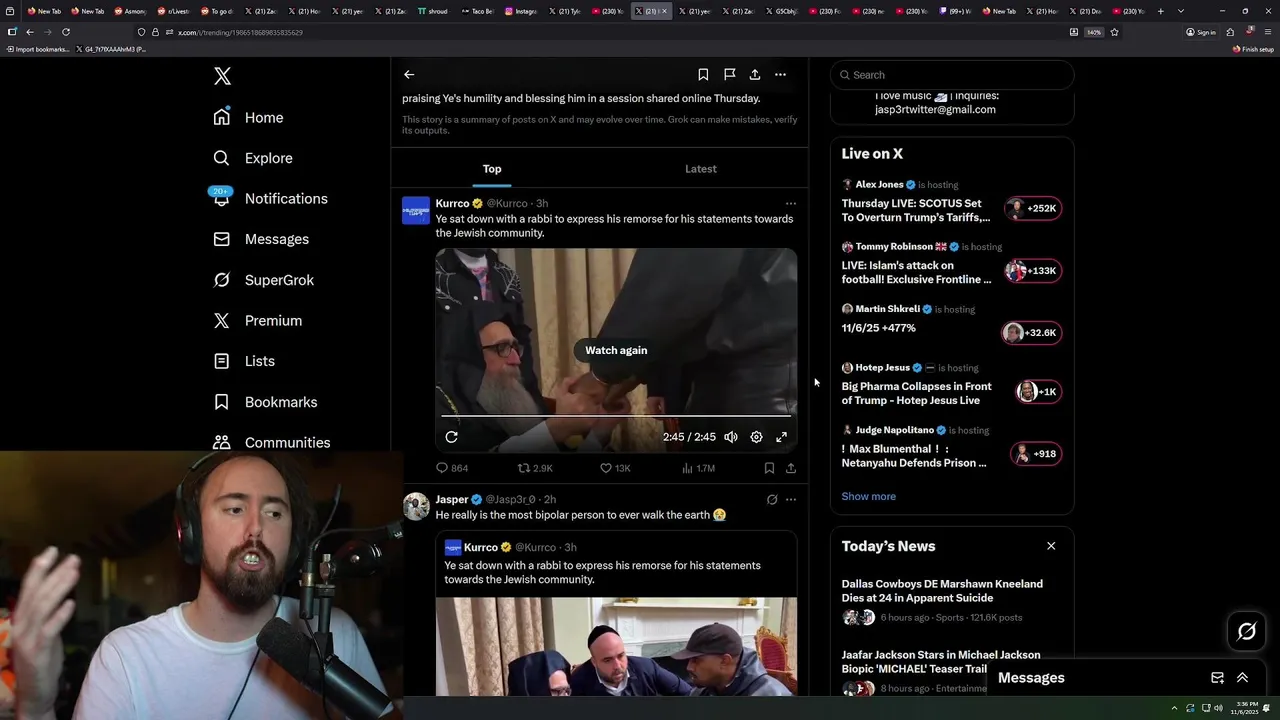Viewport: 1280px width, 720px height.
Task: Open Premium in the sidebar
Action: [x=258, y=320]
